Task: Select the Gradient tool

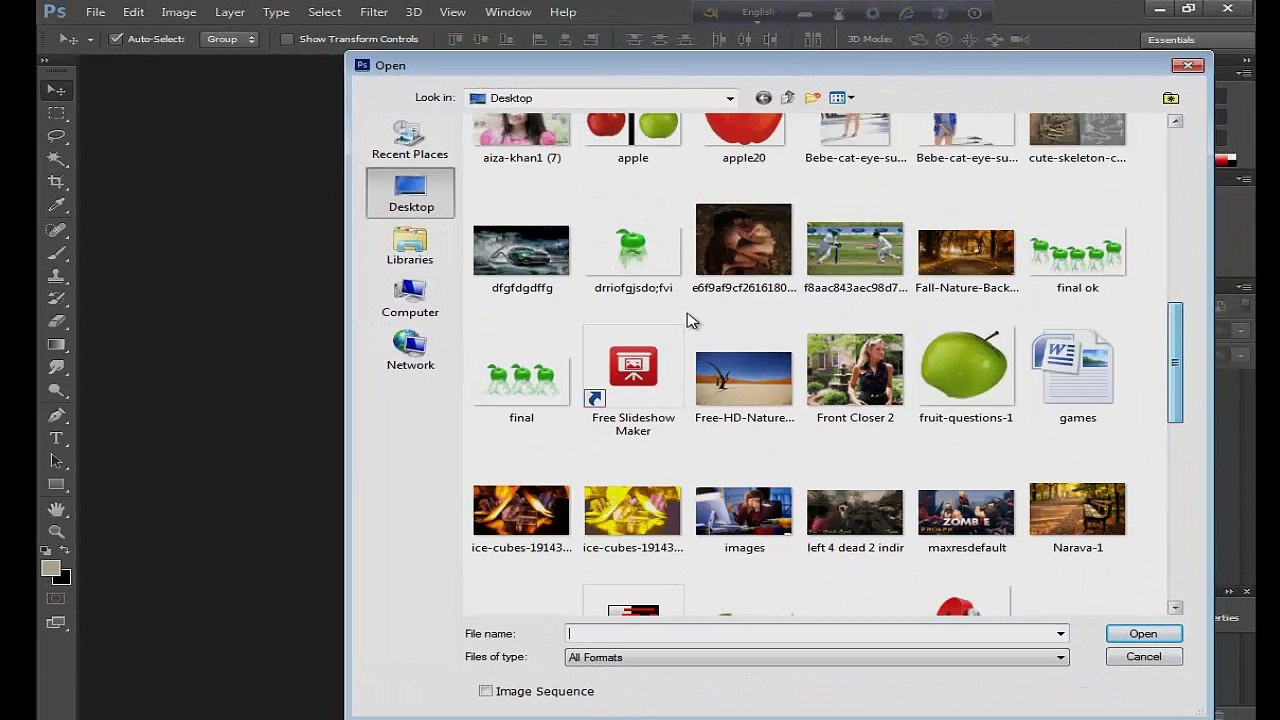Action: 57,344
